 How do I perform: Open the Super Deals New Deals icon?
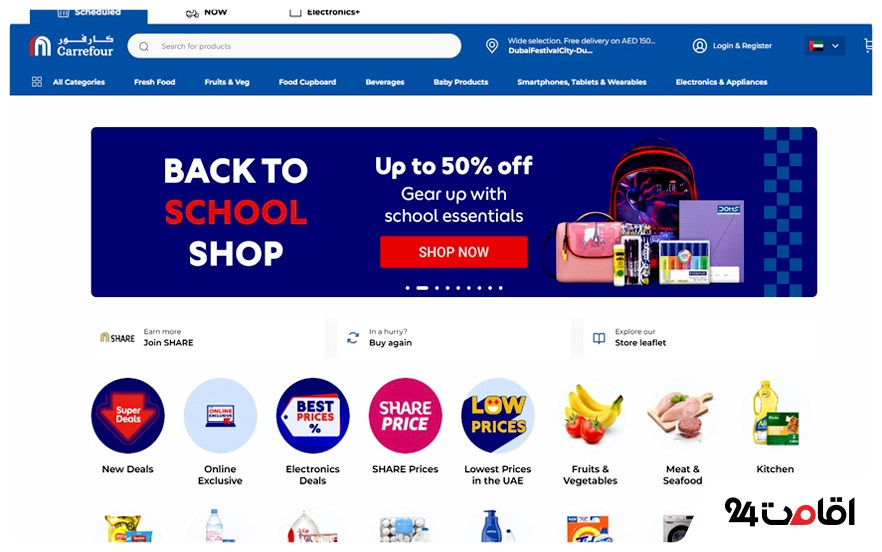(x=128, y=415)
